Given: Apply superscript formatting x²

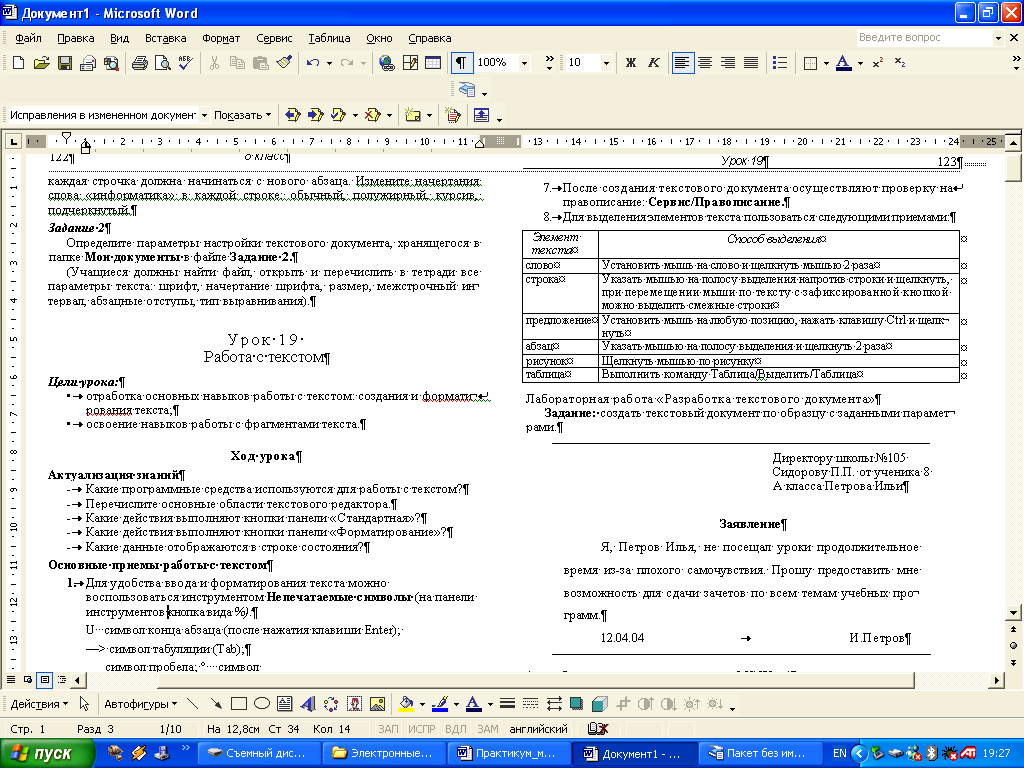Looking at the screenshot, I should click(877, 63).
